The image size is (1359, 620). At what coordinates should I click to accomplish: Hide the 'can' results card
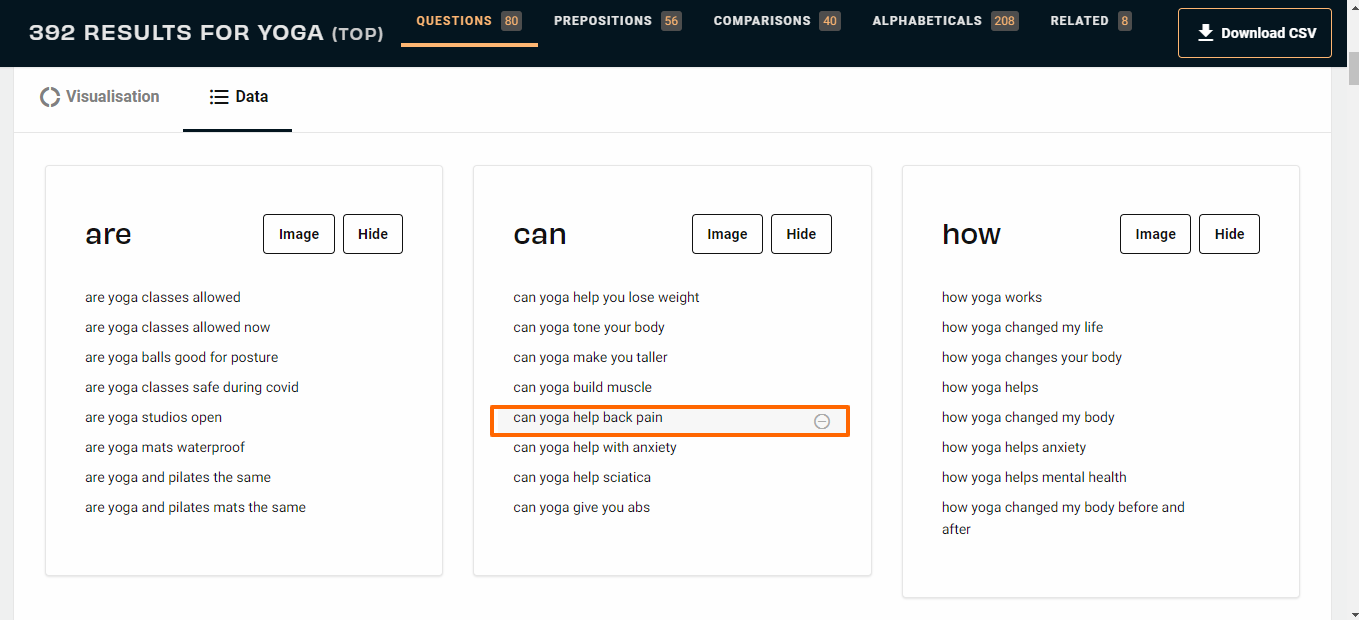point(801,234)
